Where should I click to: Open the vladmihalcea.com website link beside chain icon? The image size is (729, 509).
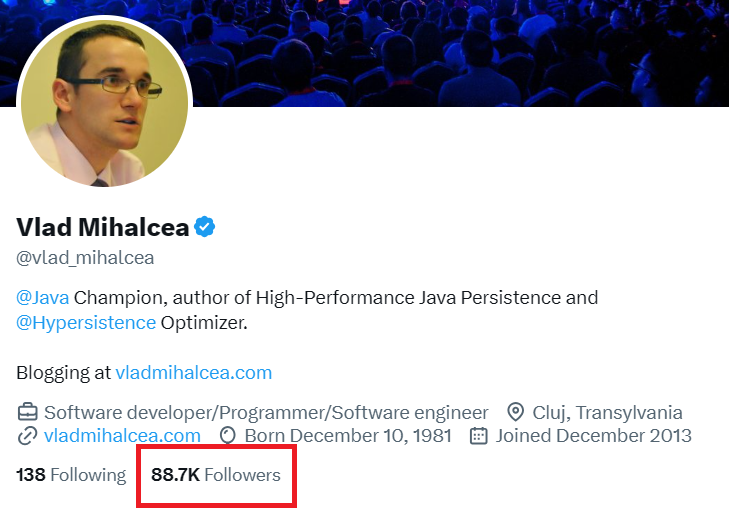coord(122,436)
